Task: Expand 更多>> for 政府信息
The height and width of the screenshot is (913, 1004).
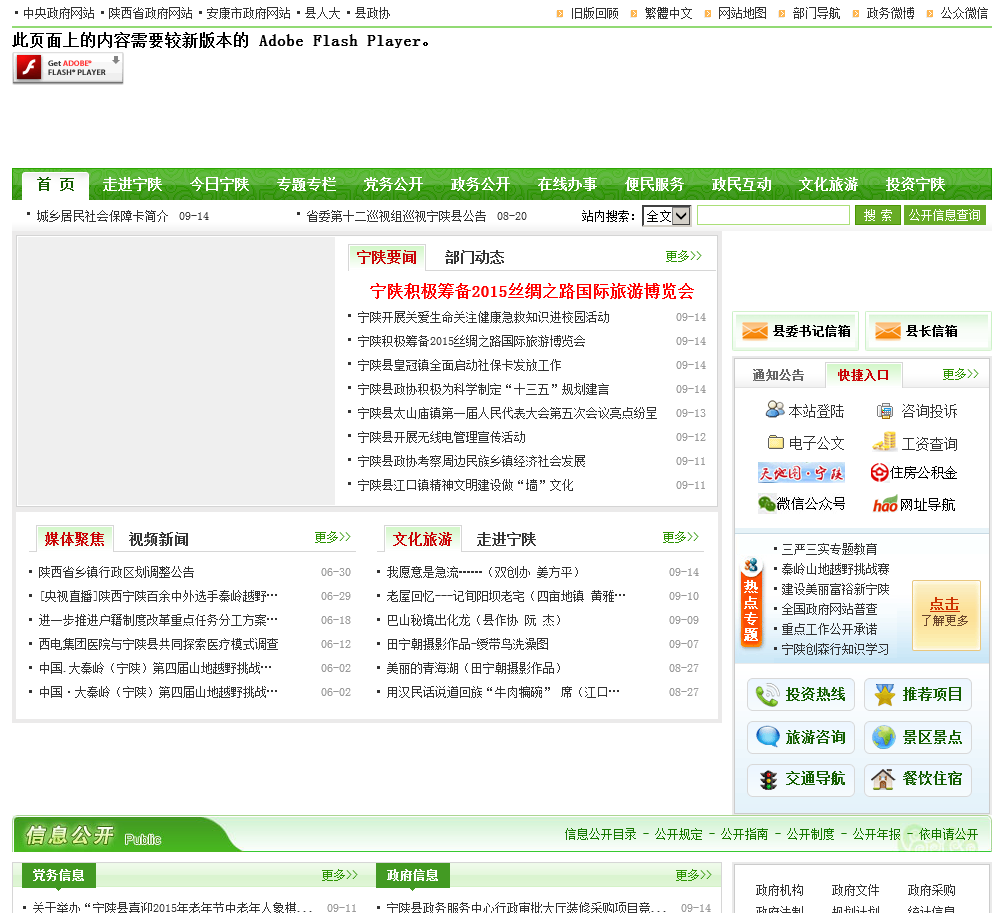Action: 693,875
